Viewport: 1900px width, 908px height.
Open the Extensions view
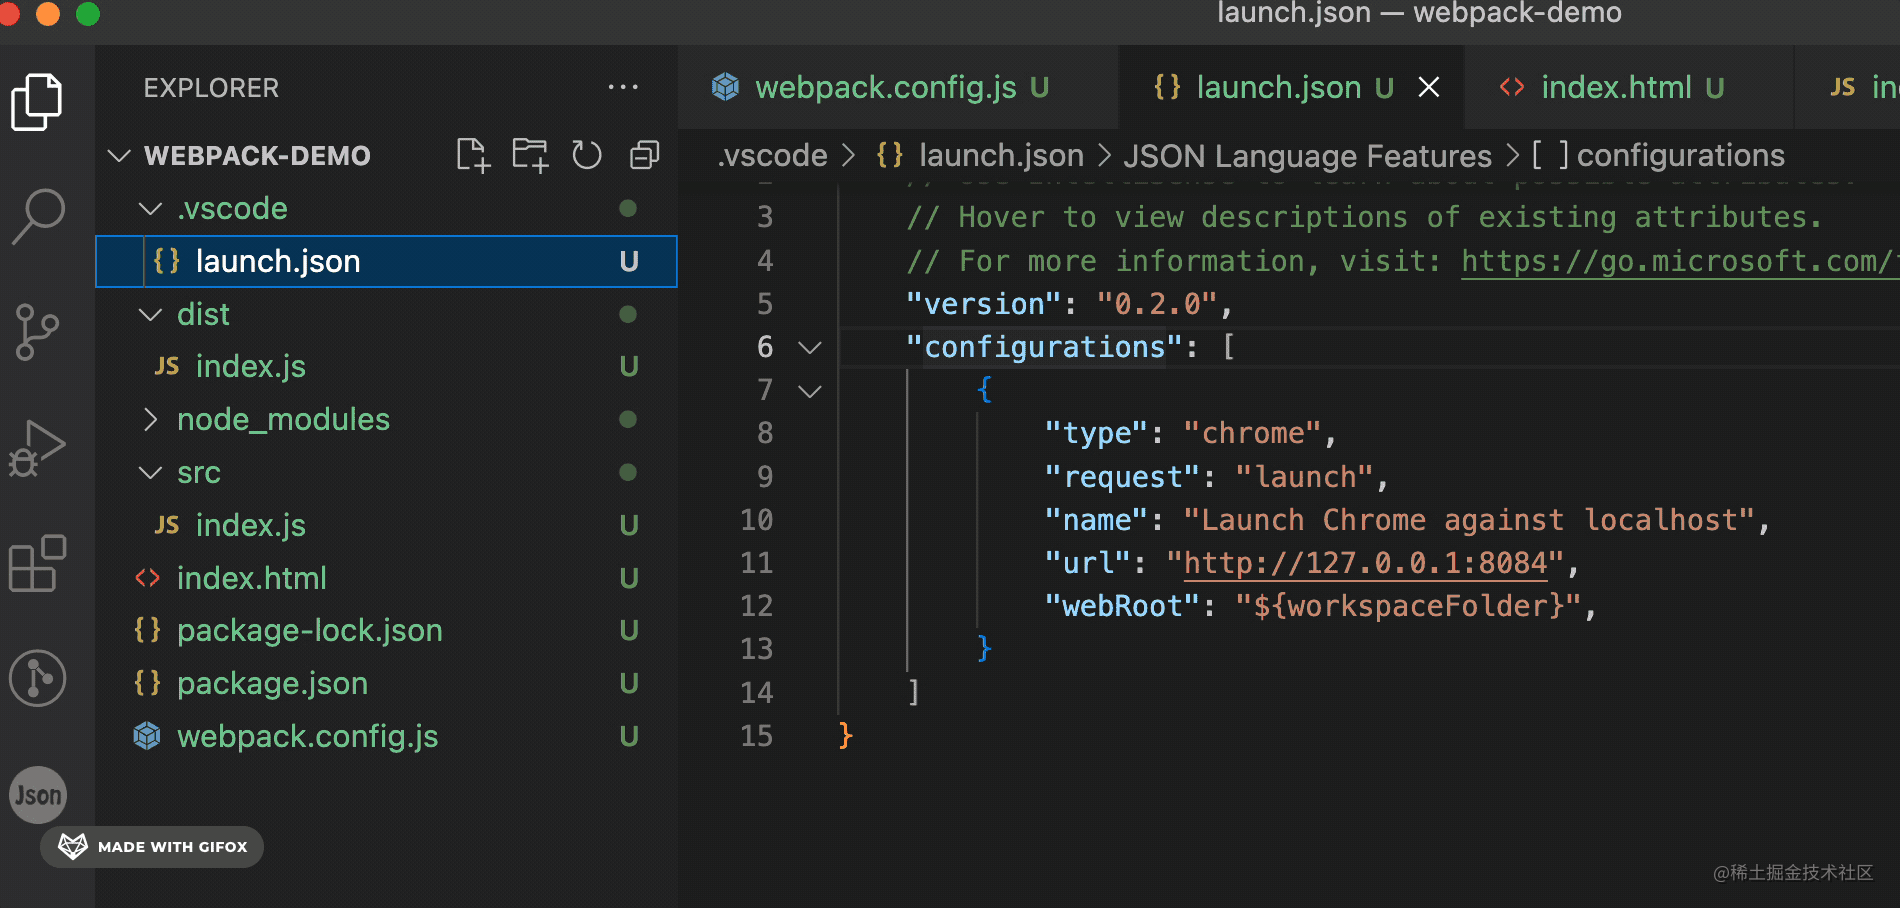pyautogui.click(x=37, y=563)
